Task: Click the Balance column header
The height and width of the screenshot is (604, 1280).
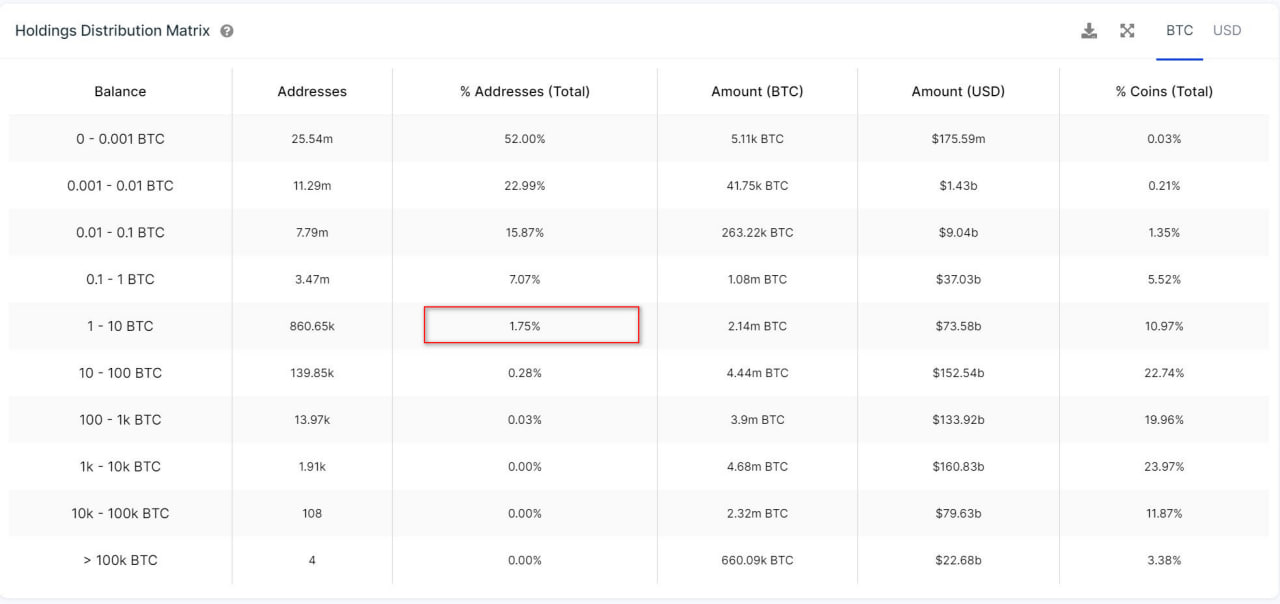Action: coord(120,91)
